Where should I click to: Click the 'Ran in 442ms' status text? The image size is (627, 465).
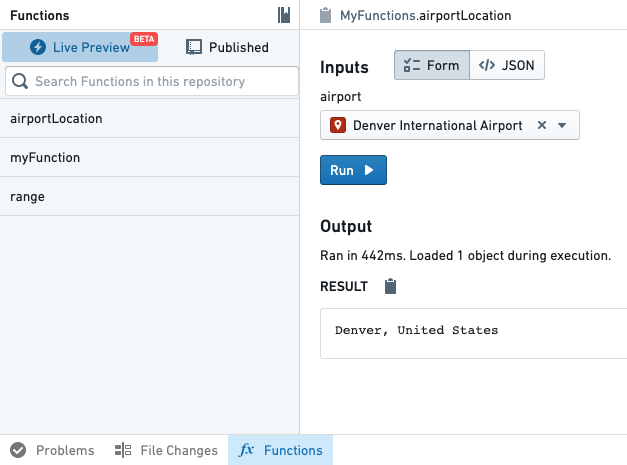tap(465, 255)
